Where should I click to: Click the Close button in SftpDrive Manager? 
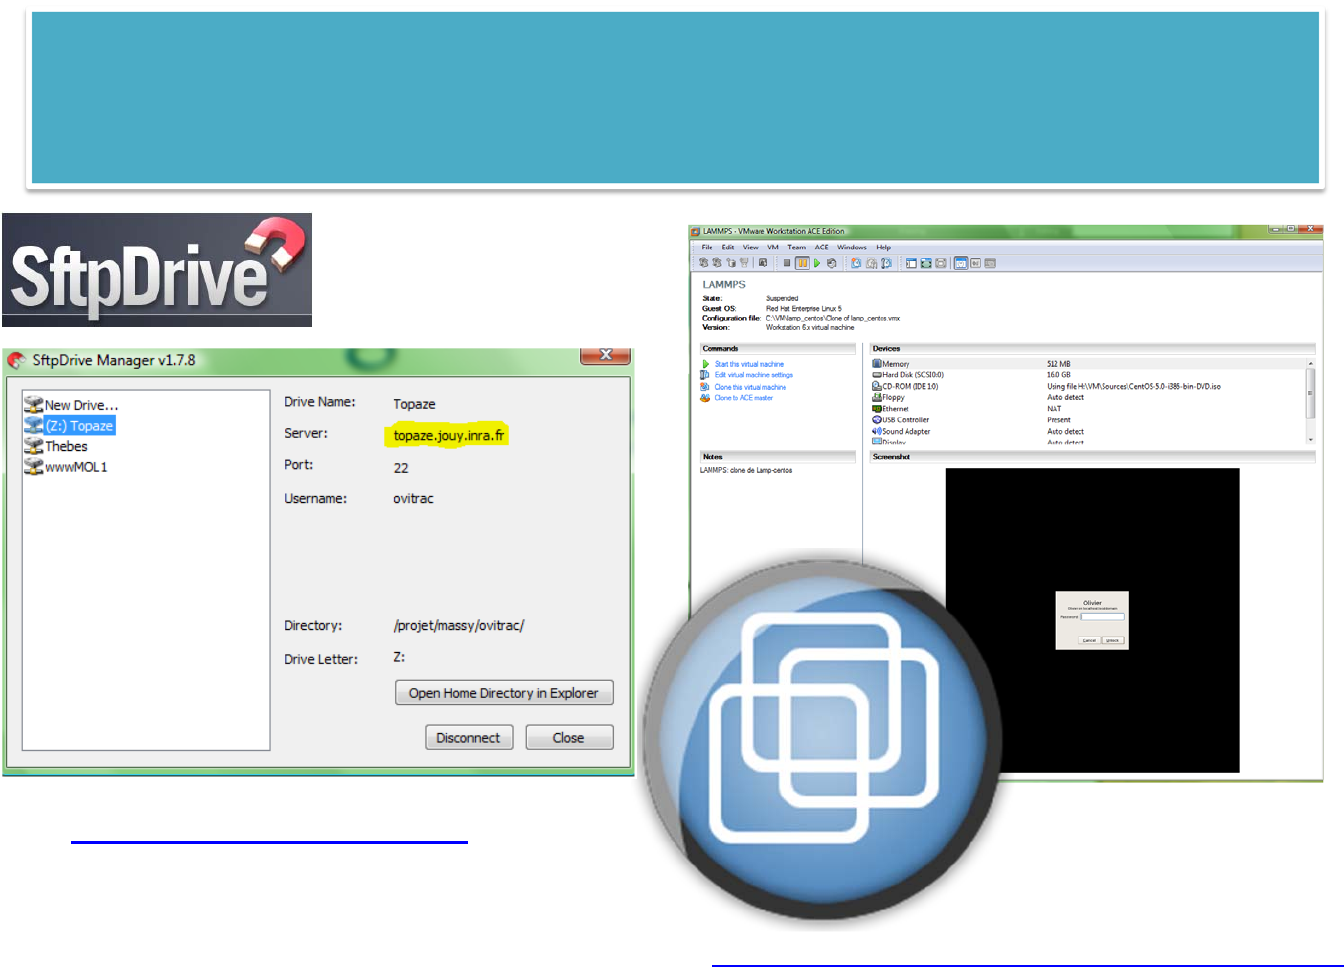569,738
